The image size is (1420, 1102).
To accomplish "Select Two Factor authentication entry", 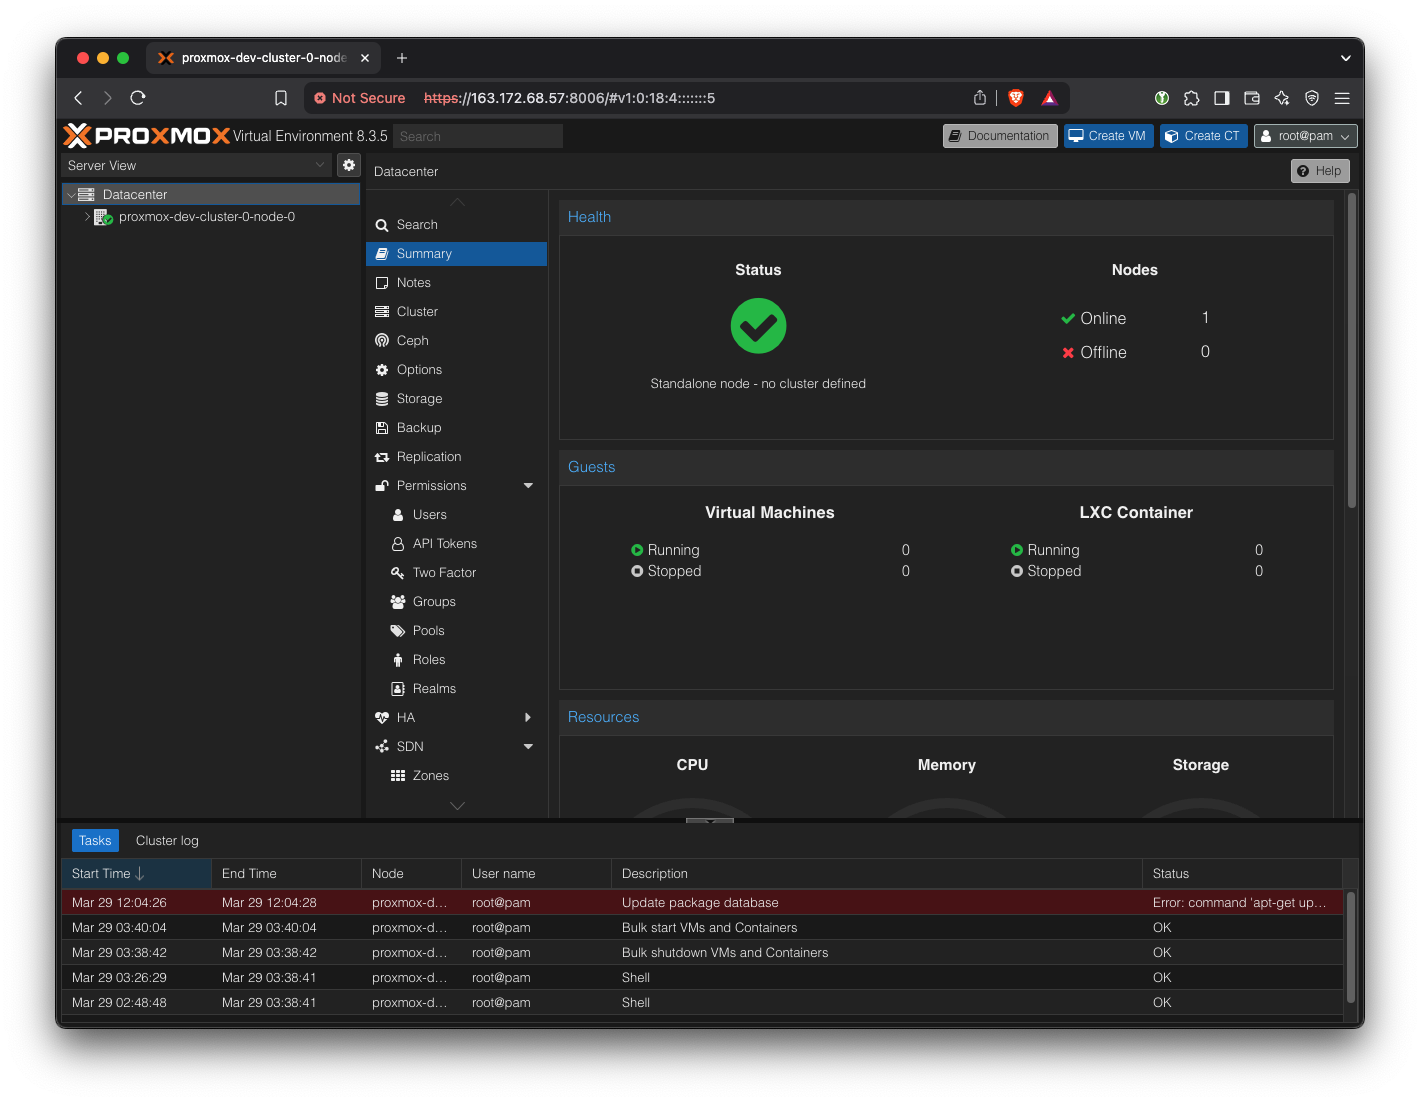I will [x=444, y=573].
